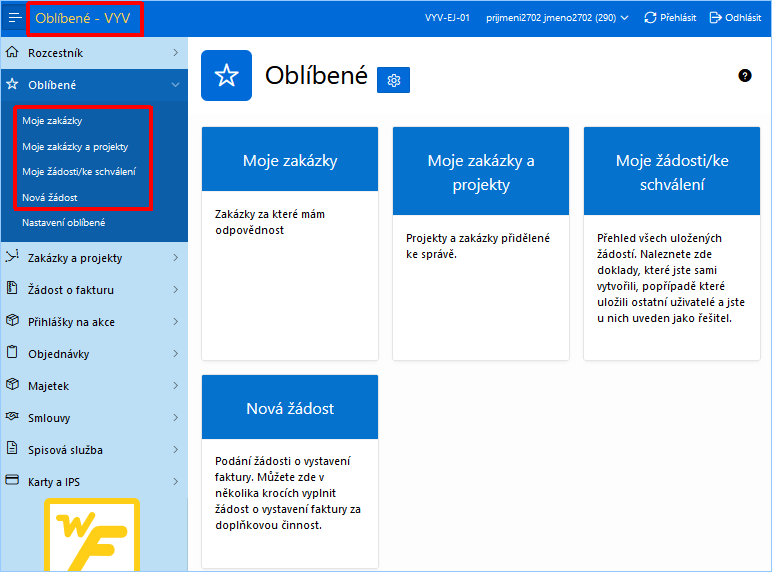Click the Zakázky a projekty sidebar icon
The height and width of the screenshot is (572, 772).
(12, 256)
